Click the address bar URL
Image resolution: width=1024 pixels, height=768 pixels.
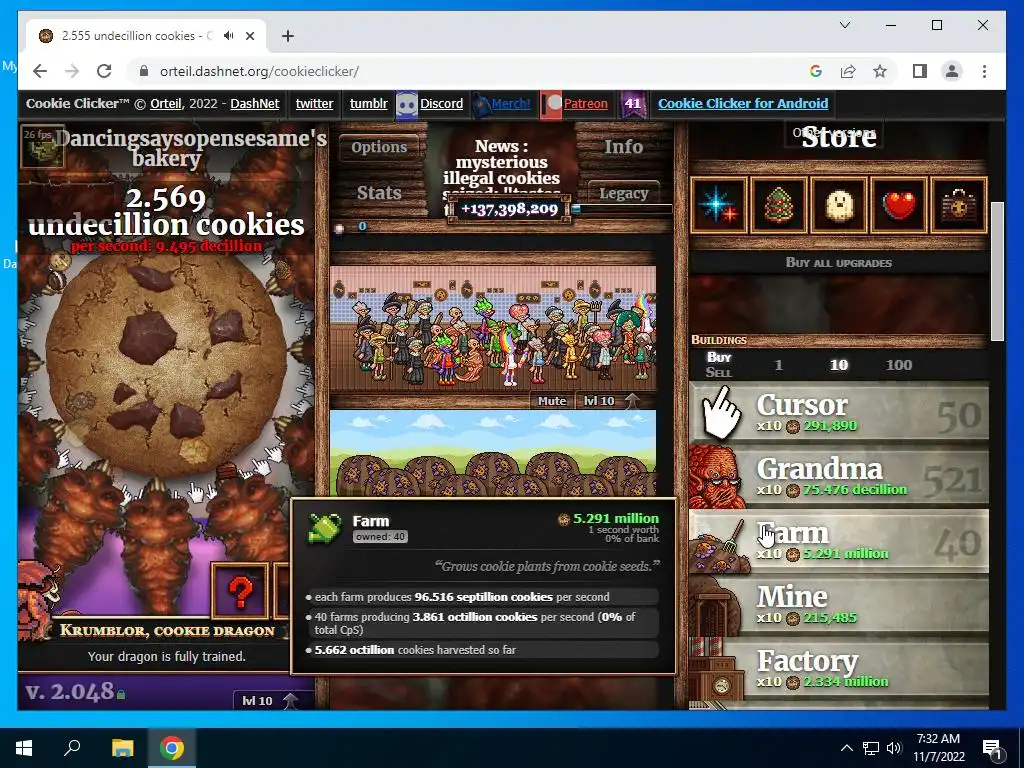tap(259, 71)
